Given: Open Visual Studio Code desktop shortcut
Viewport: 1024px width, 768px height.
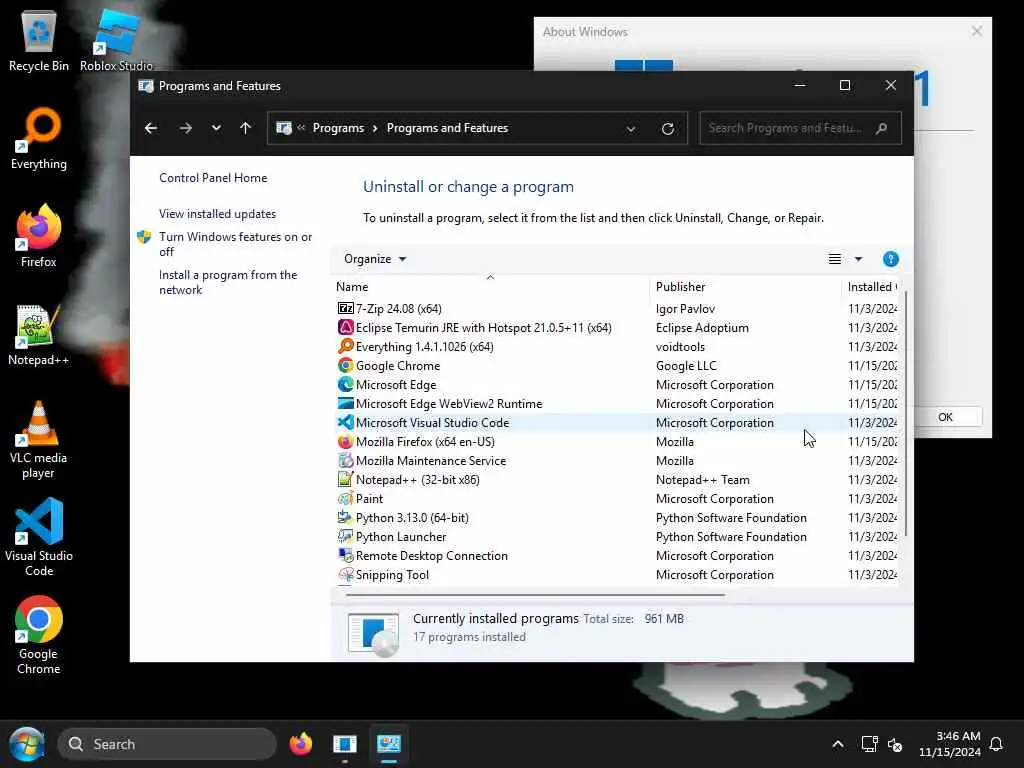Looking at the screenshot, I should (x=39, y=537).
